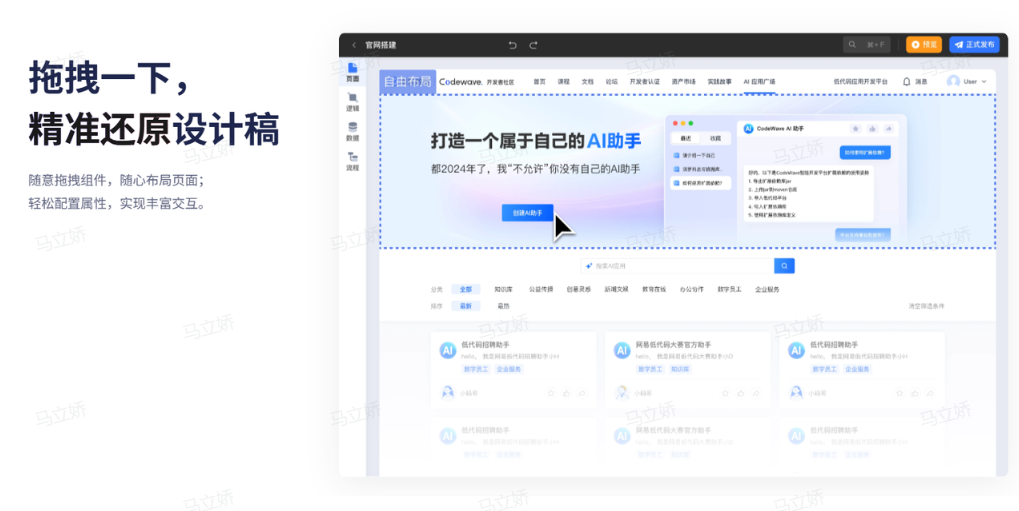This screenshot has width=1019, height=511.
Task: Select 论坛 in the navigation bar
Action: (612, 82)
